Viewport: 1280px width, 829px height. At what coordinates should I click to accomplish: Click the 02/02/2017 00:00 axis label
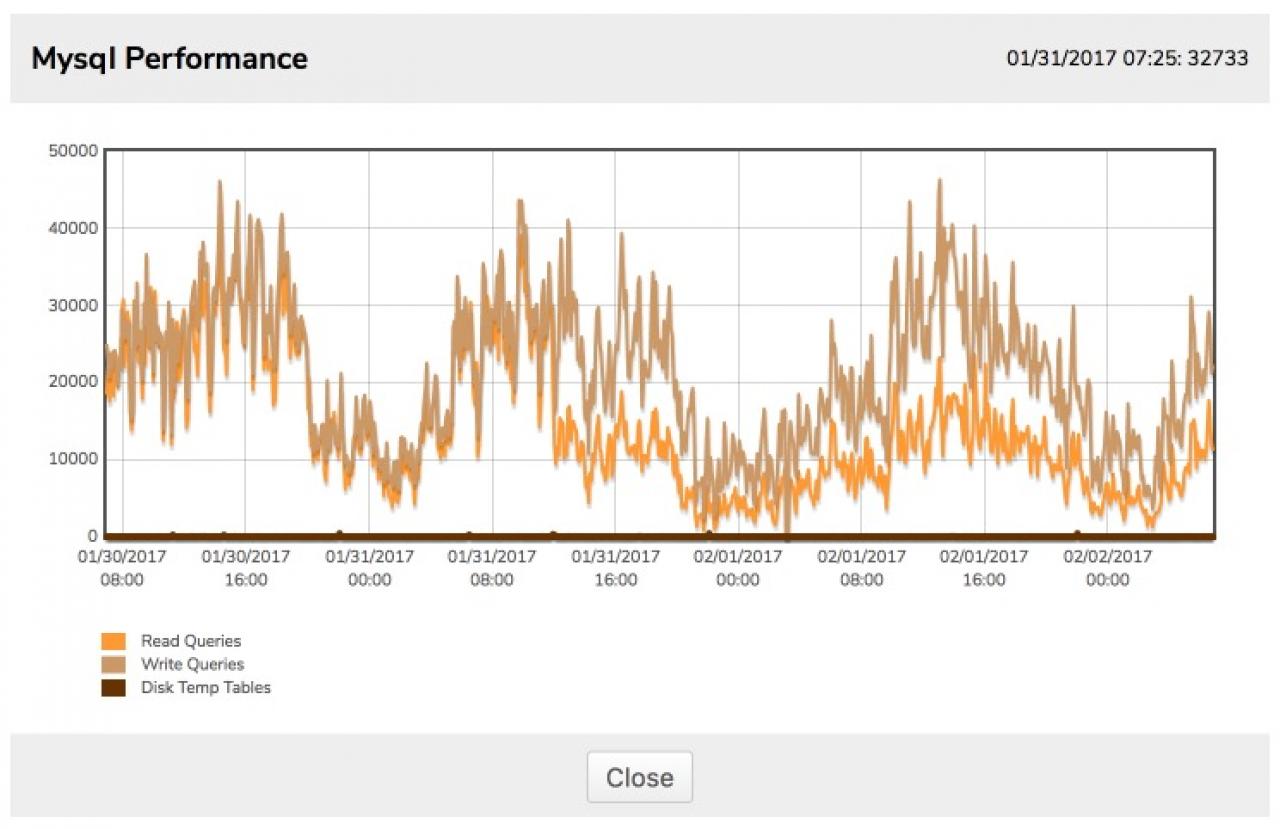[1107, 568]
